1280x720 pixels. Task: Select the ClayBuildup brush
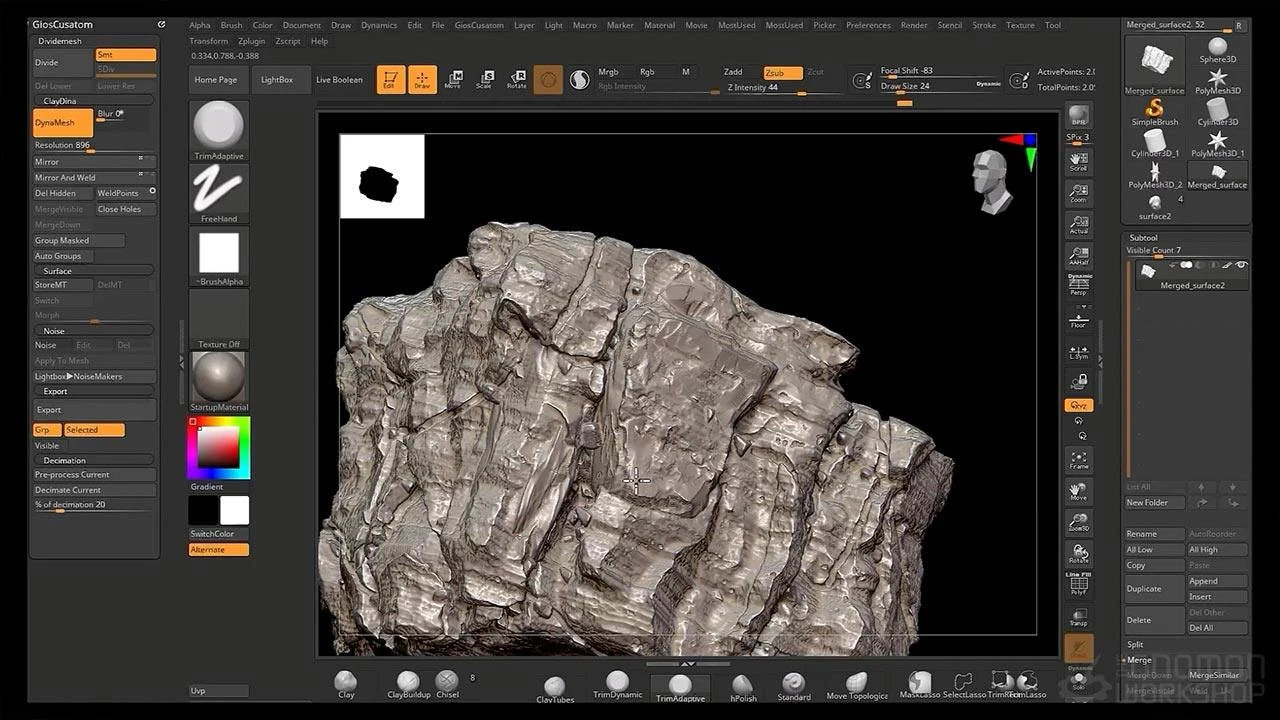click(x=408, y=684)
